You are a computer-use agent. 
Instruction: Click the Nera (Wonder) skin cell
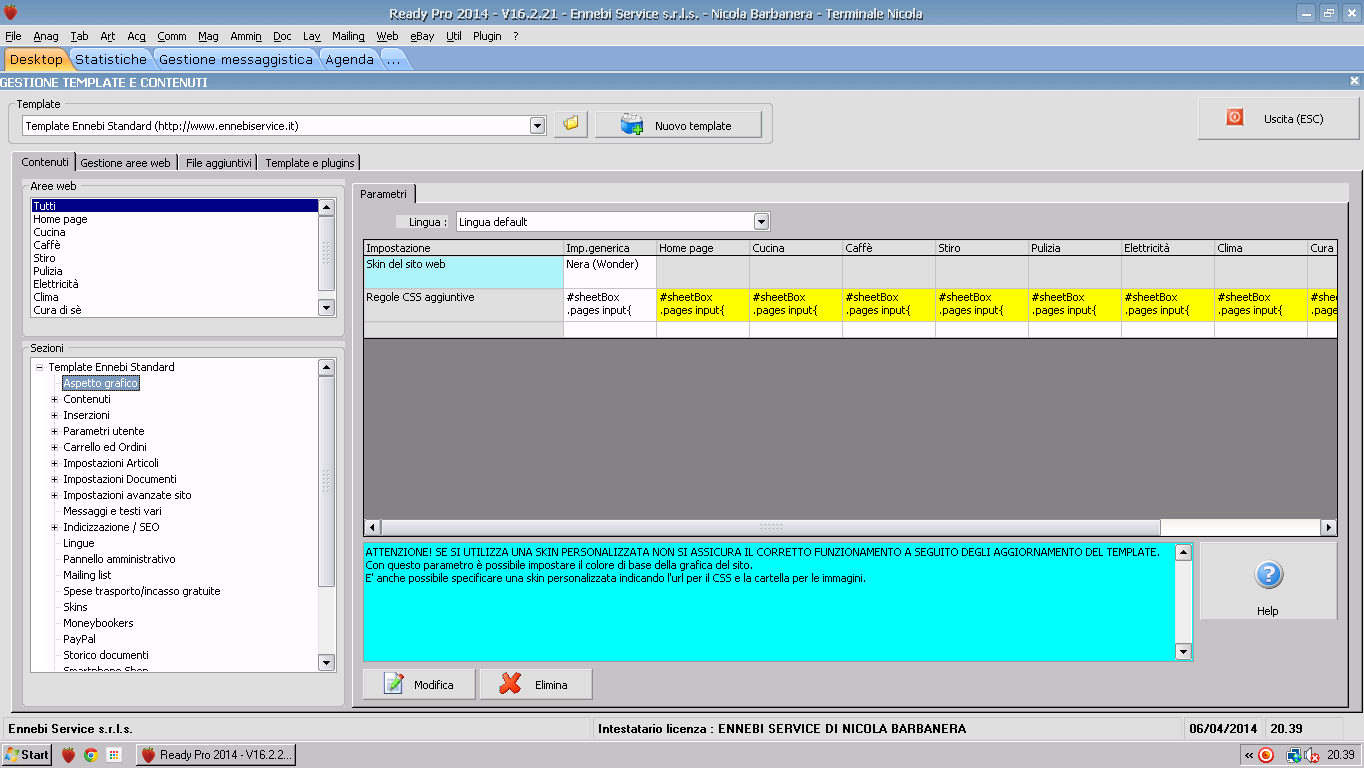(x=610, y=272)
